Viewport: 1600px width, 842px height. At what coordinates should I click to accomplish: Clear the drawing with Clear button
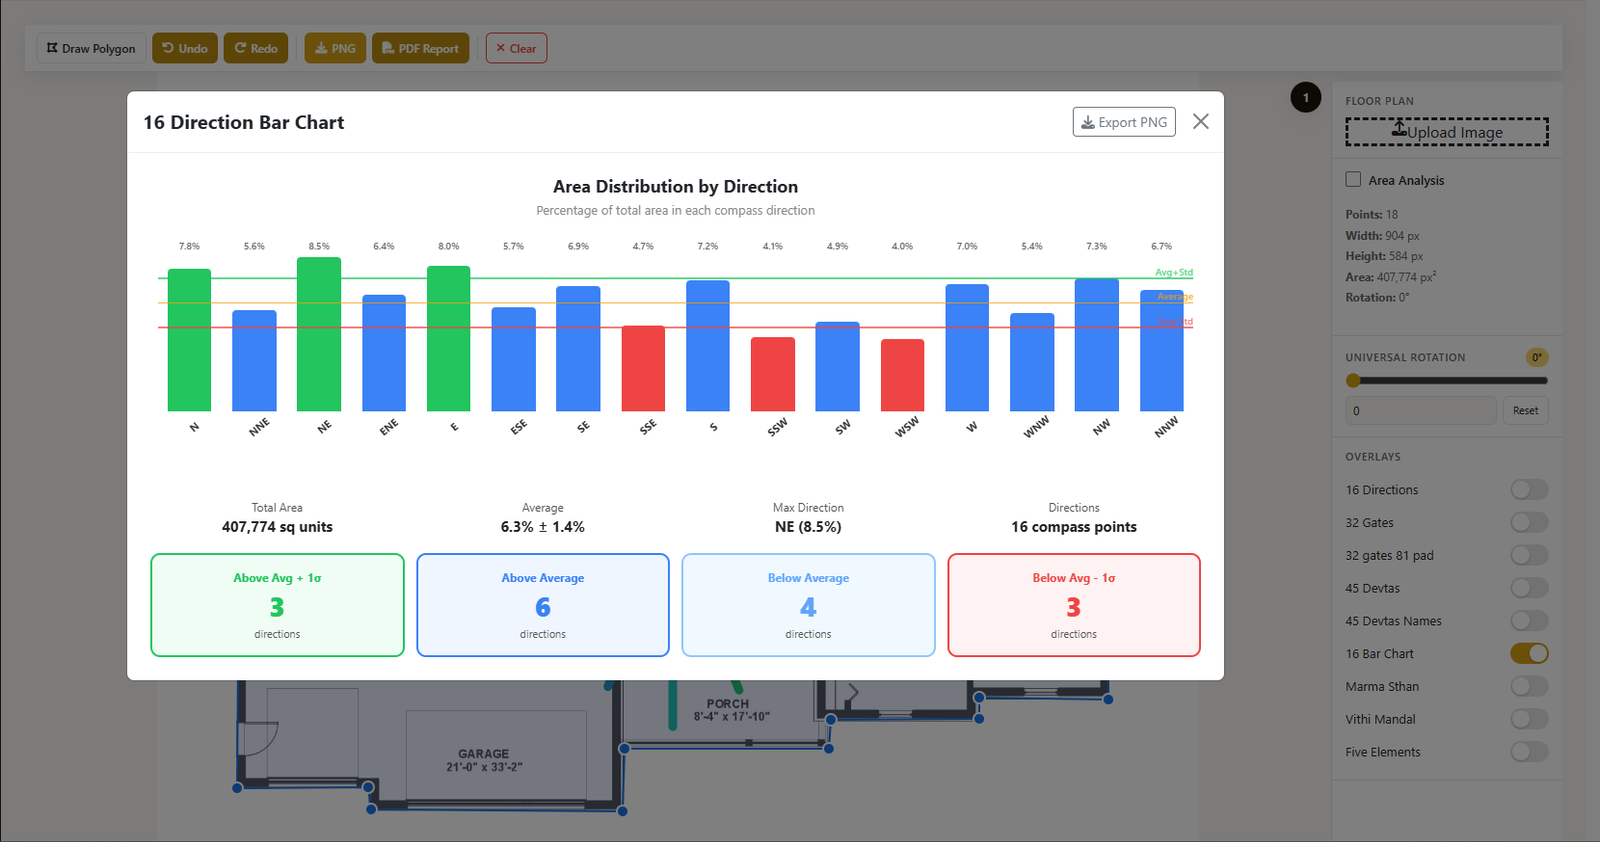pos(516,48)
